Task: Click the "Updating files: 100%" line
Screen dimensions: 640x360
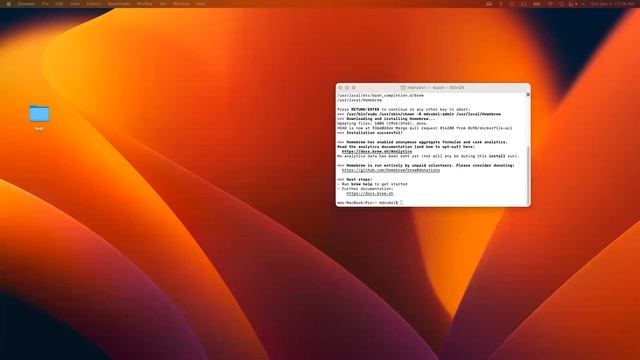Action: tap(382, 123)
